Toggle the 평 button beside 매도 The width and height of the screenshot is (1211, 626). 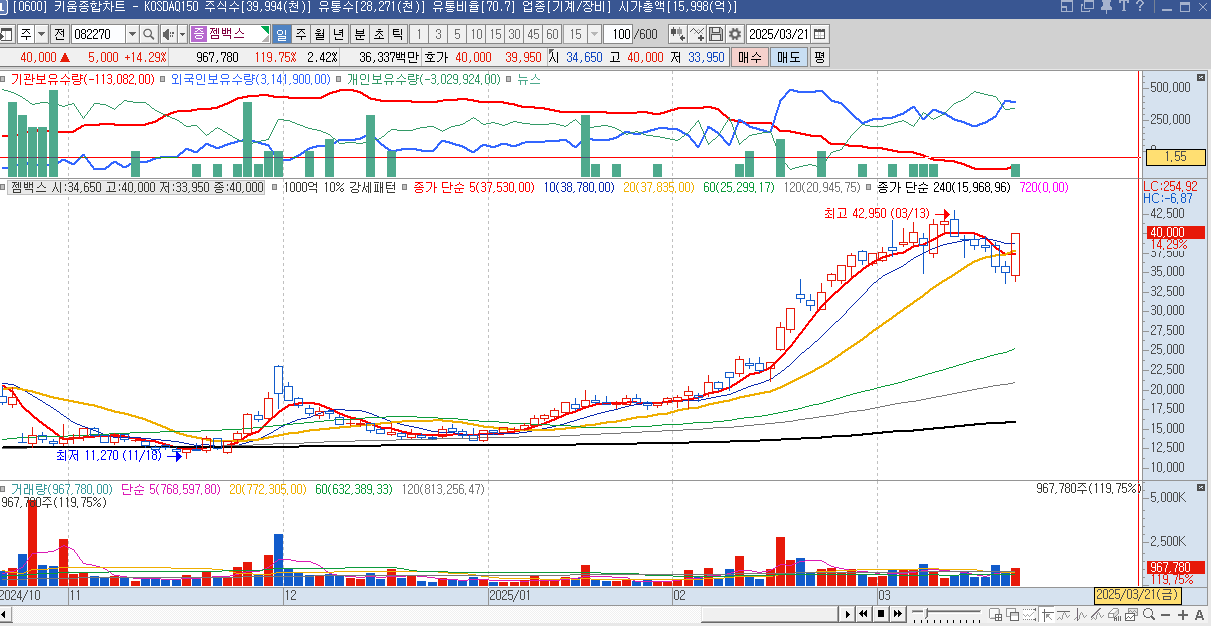(x=820, y=57)
